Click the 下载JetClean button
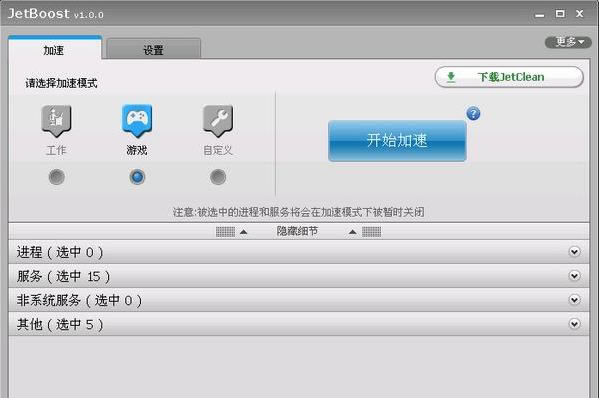599x398 pixels. tap(509, 77)
